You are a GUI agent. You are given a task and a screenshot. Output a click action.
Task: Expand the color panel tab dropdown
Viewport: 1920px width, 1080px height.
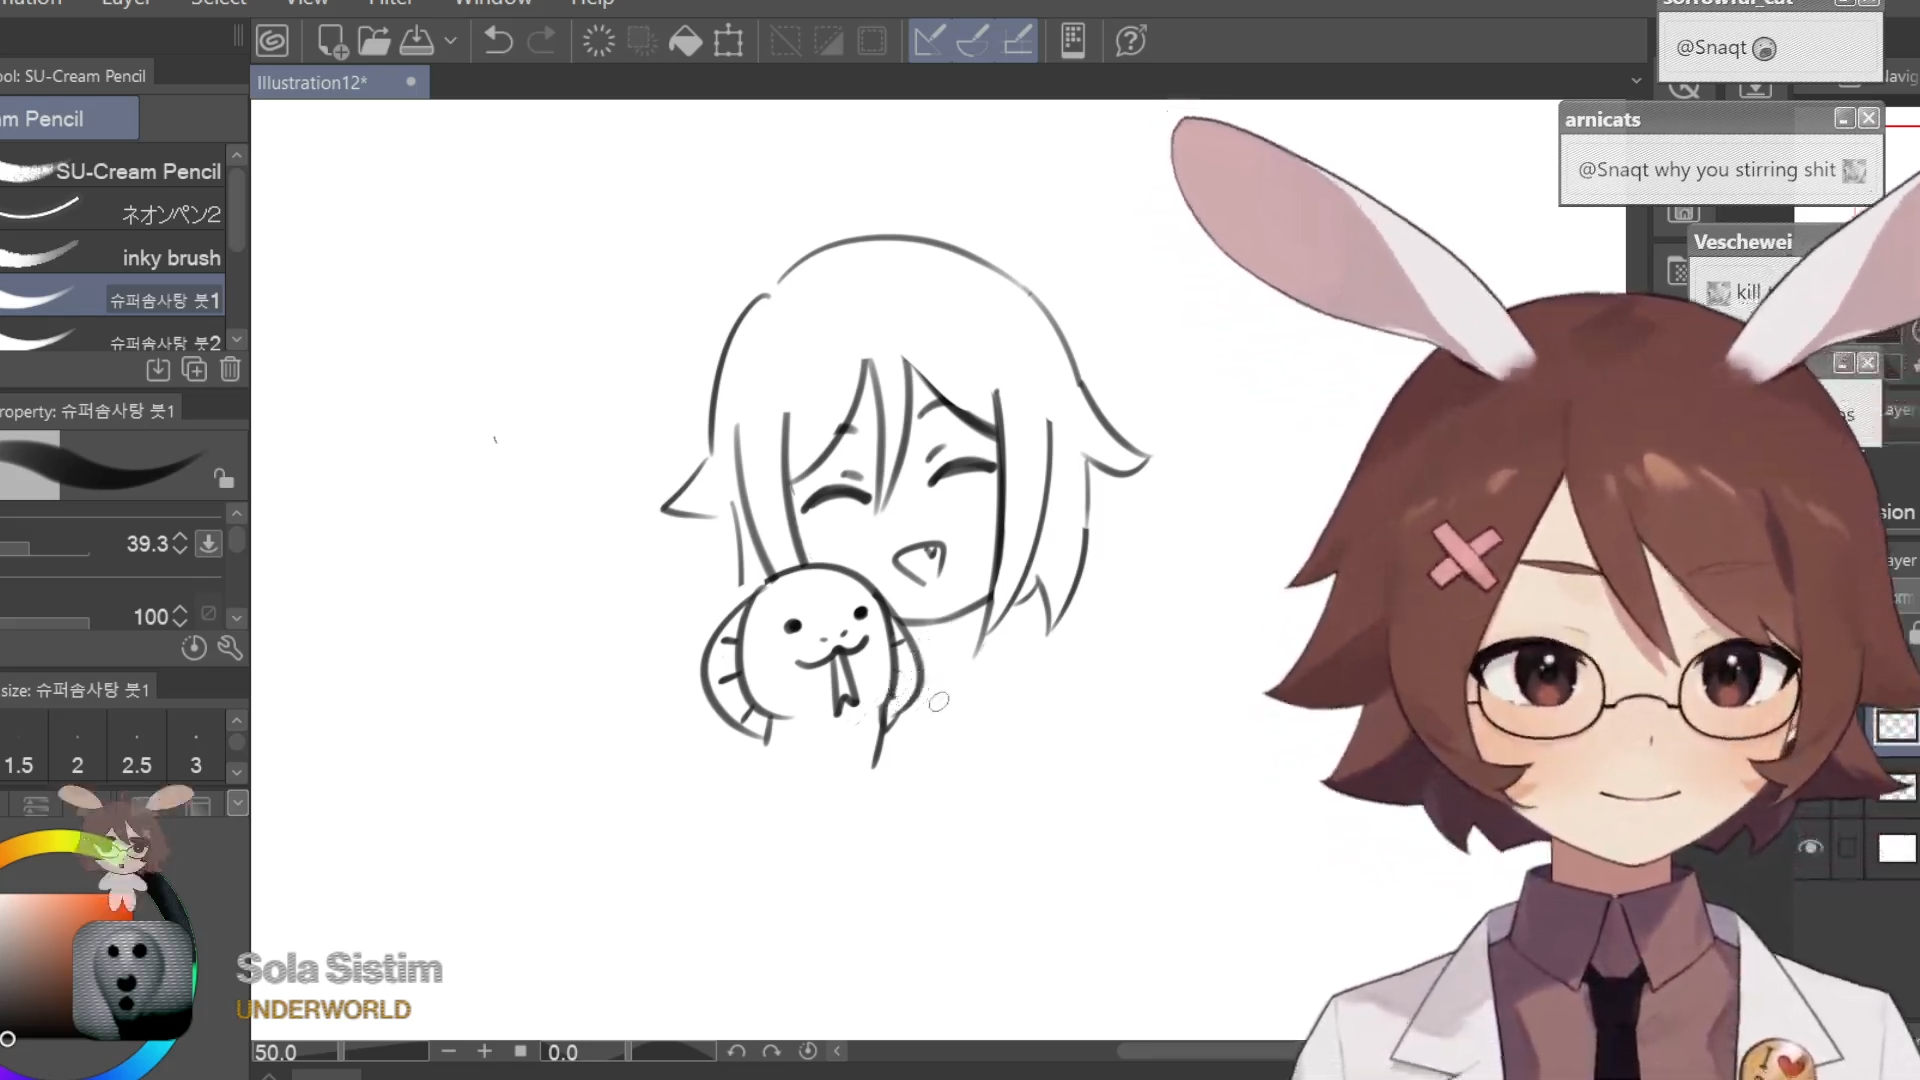pos(237,803)
